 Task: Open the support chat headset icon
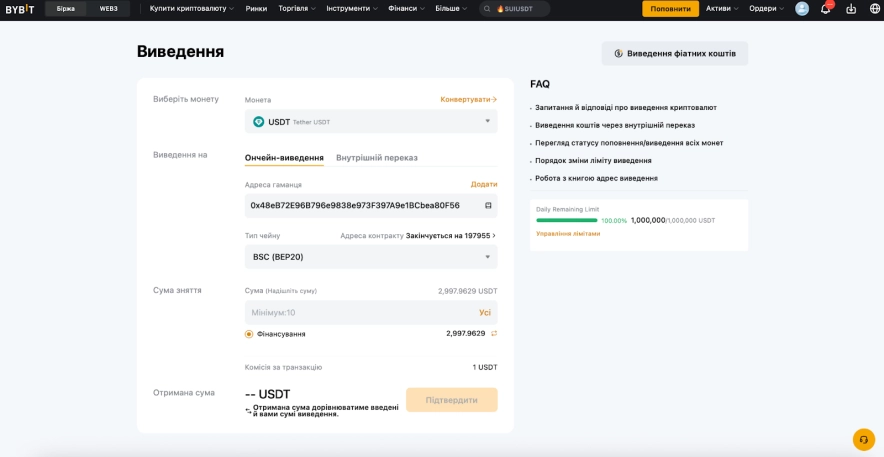coord(863,439)
